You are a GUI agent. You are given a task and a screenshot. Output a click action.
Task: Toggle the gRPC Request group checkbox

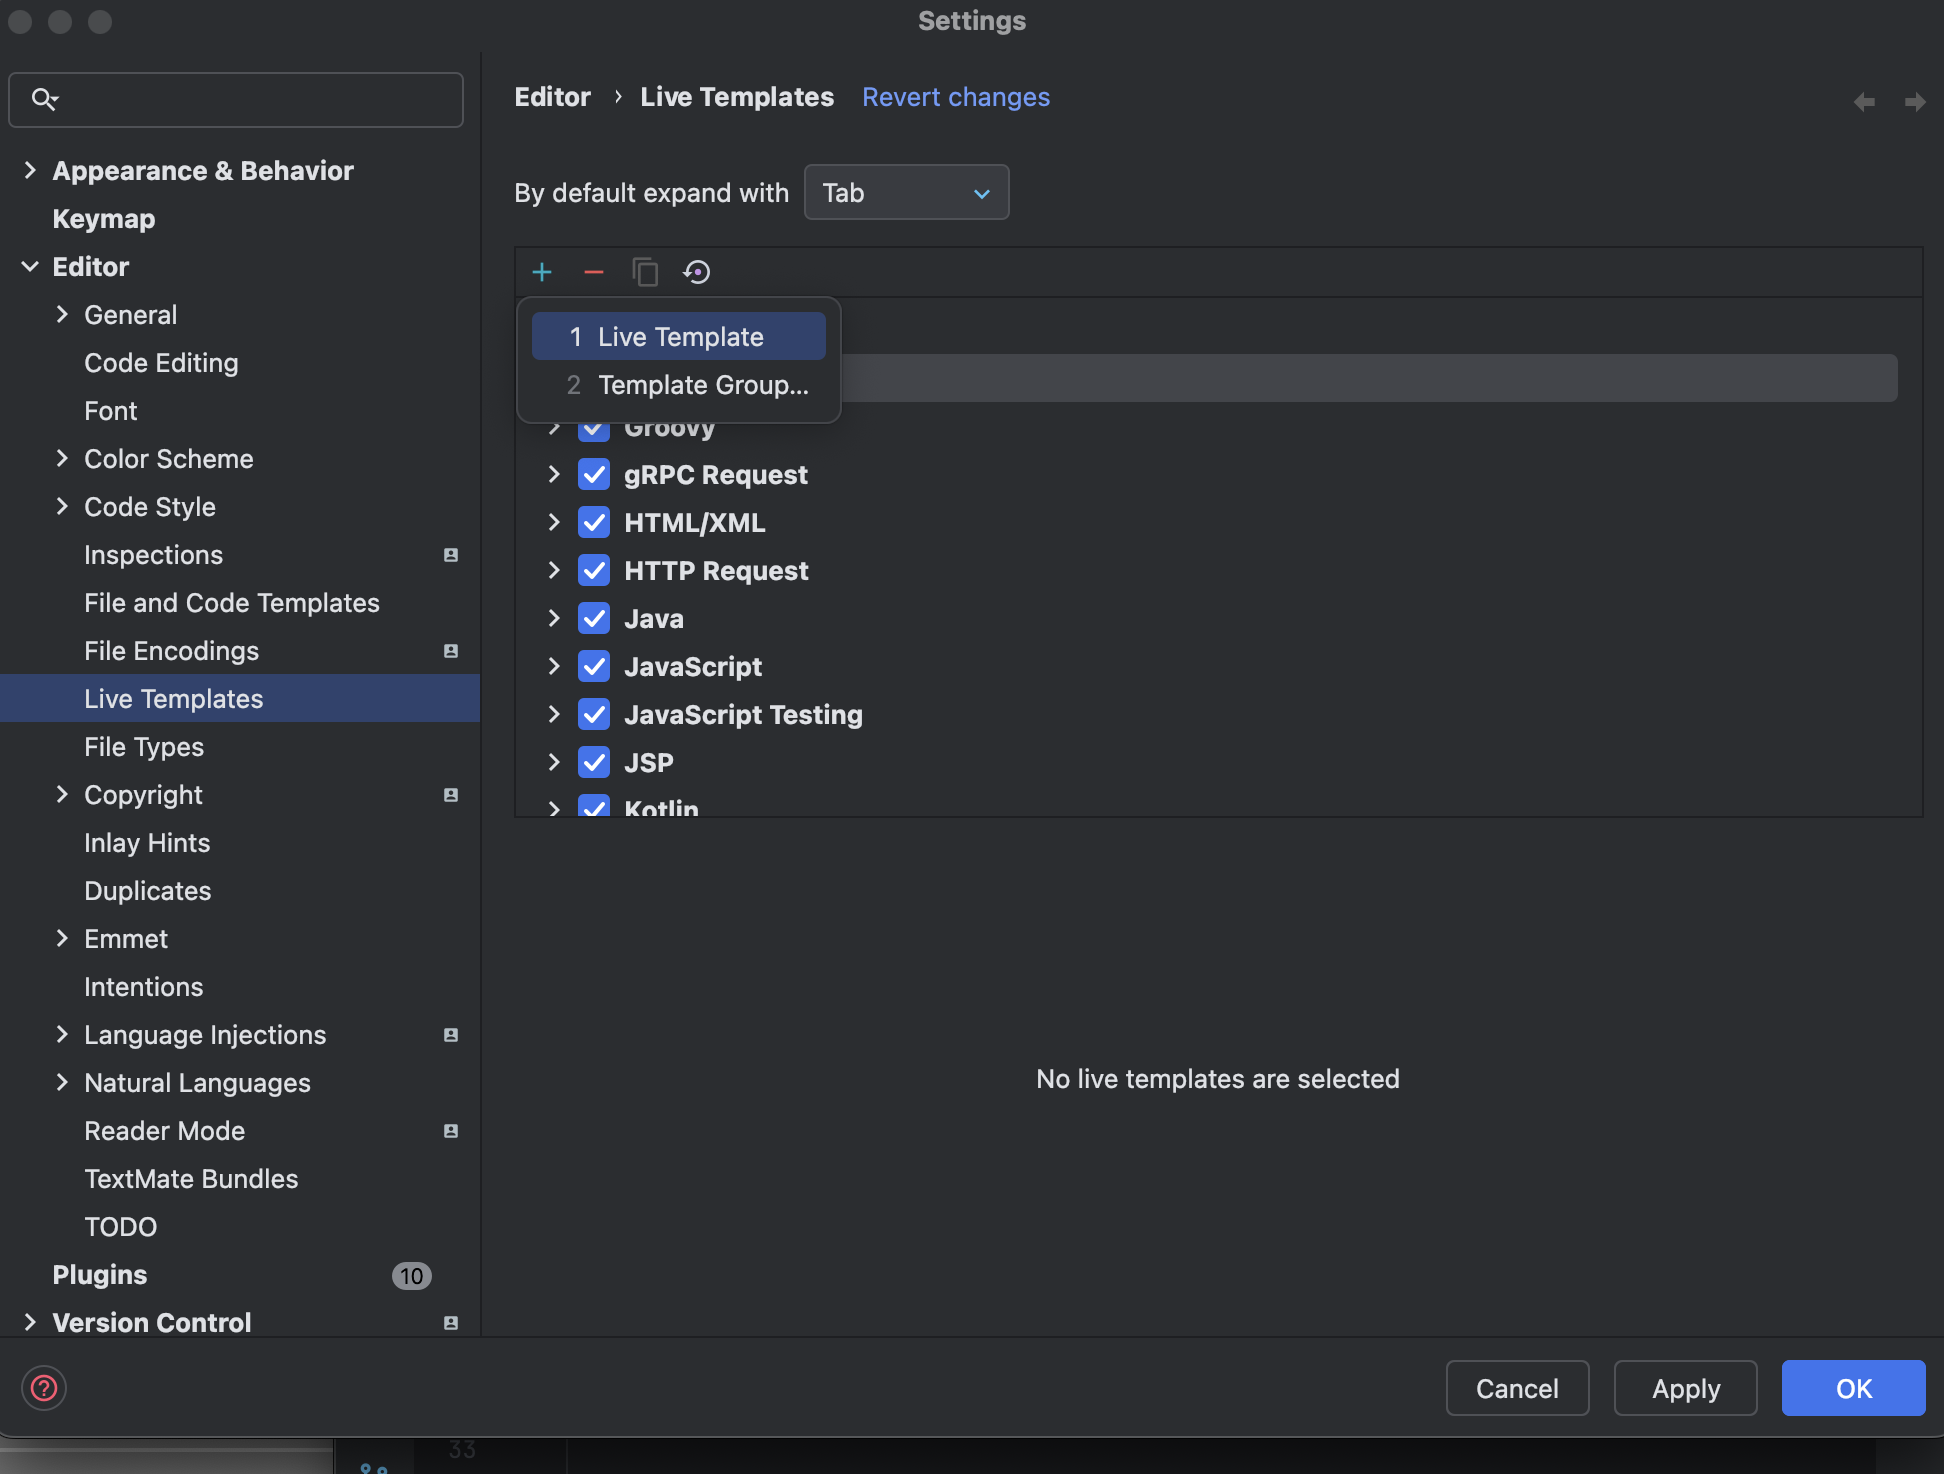594,475
